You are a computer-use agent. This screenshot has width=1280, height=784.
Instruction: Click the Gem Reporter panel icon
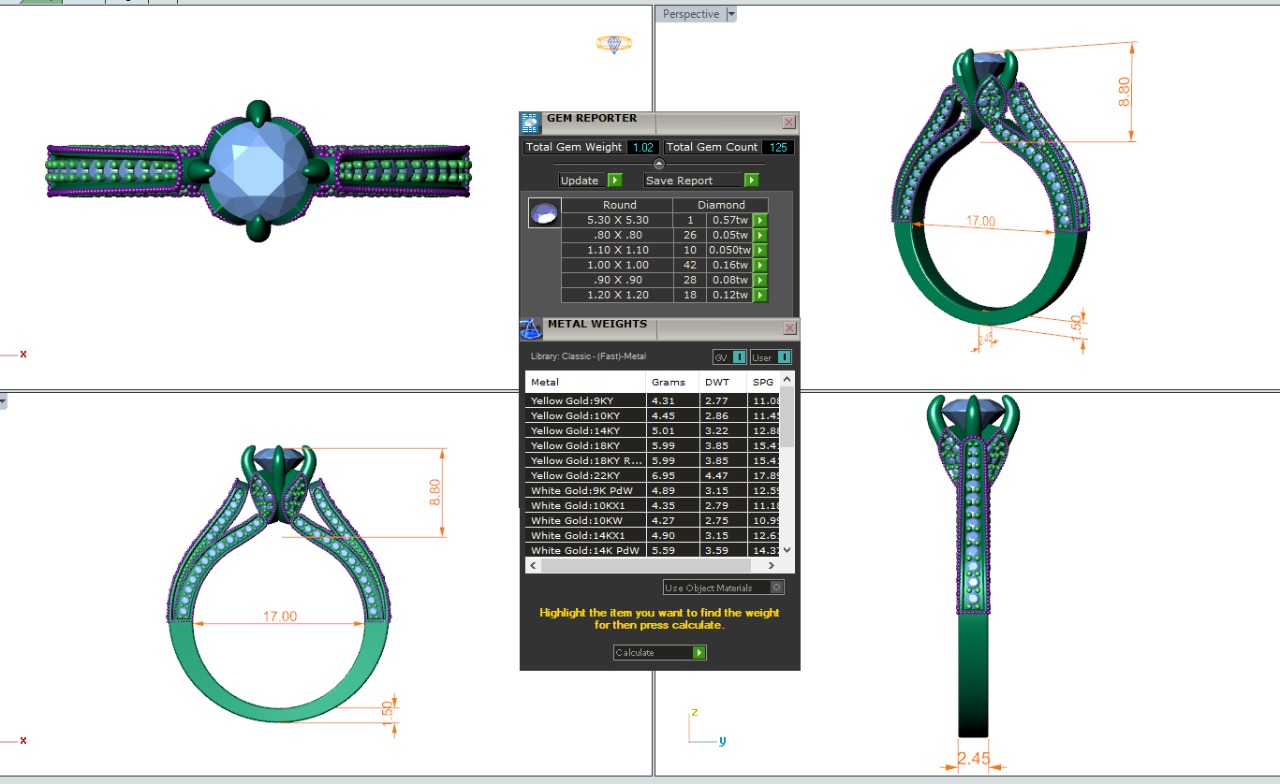[x=530, y=123]
